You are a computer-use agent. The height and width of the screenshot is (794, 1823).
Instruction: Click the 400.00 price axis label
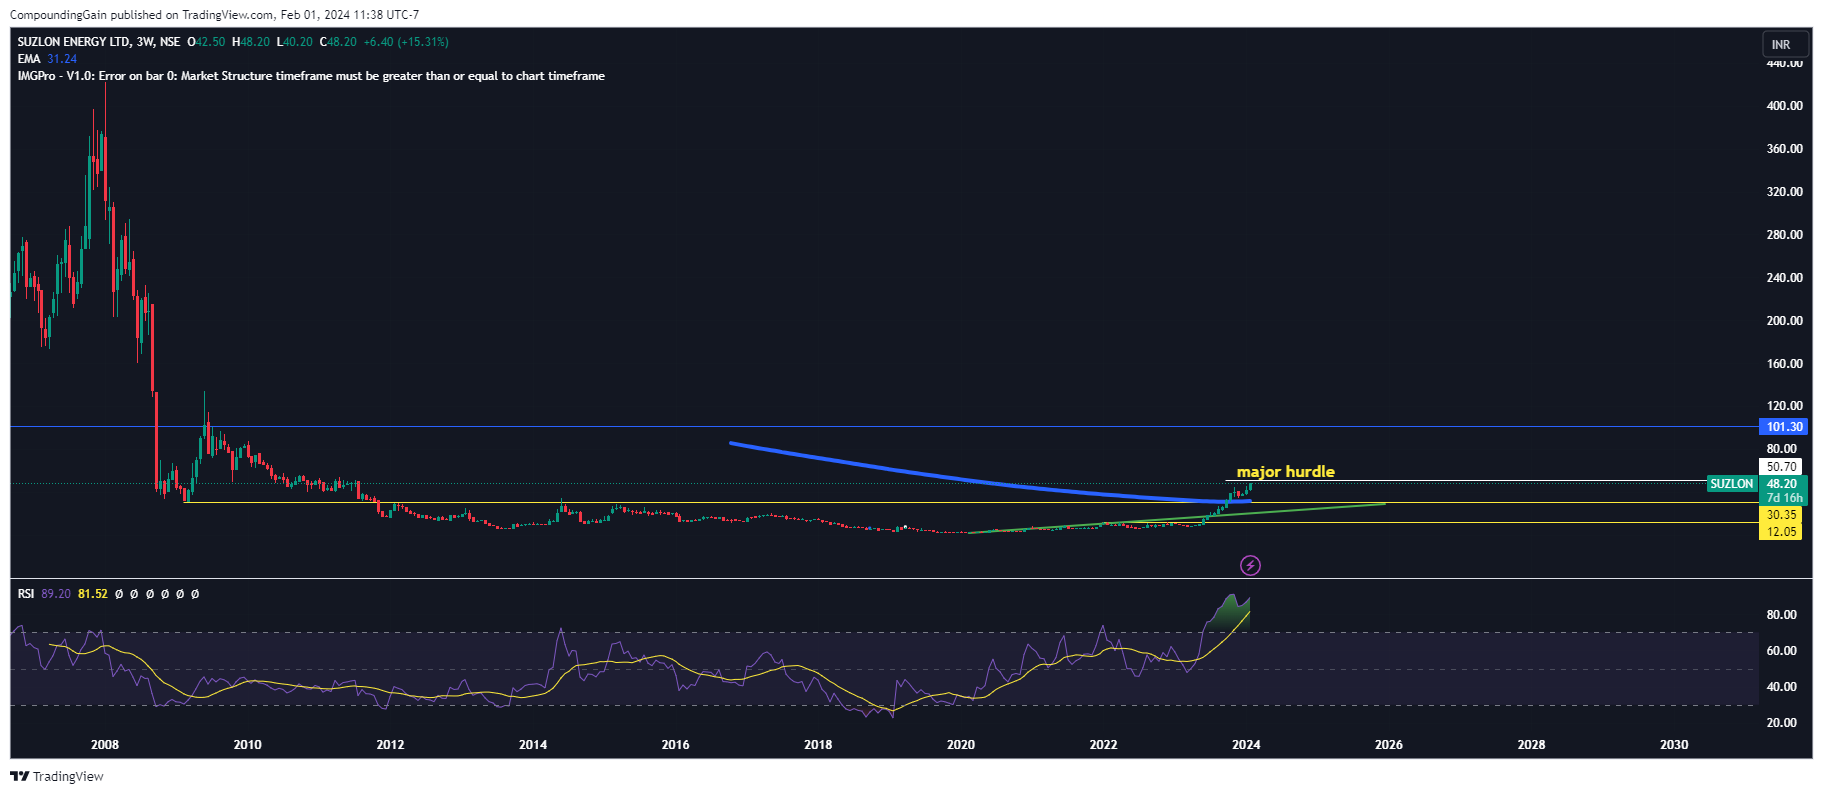[1785, 106]
